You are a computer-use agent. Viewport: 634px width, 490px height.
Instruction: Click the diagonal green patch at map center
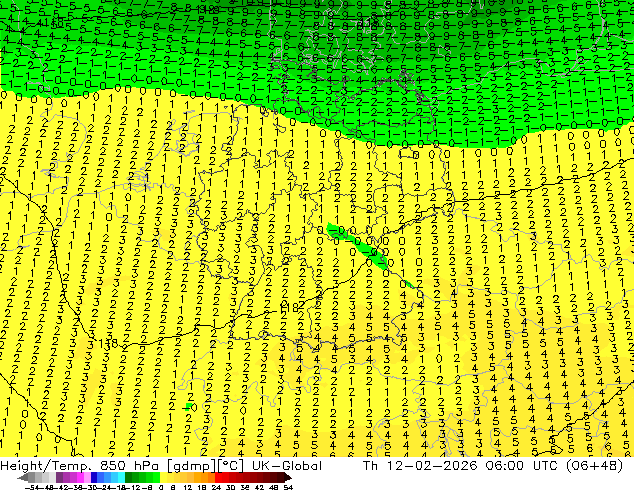coord(360,247)
